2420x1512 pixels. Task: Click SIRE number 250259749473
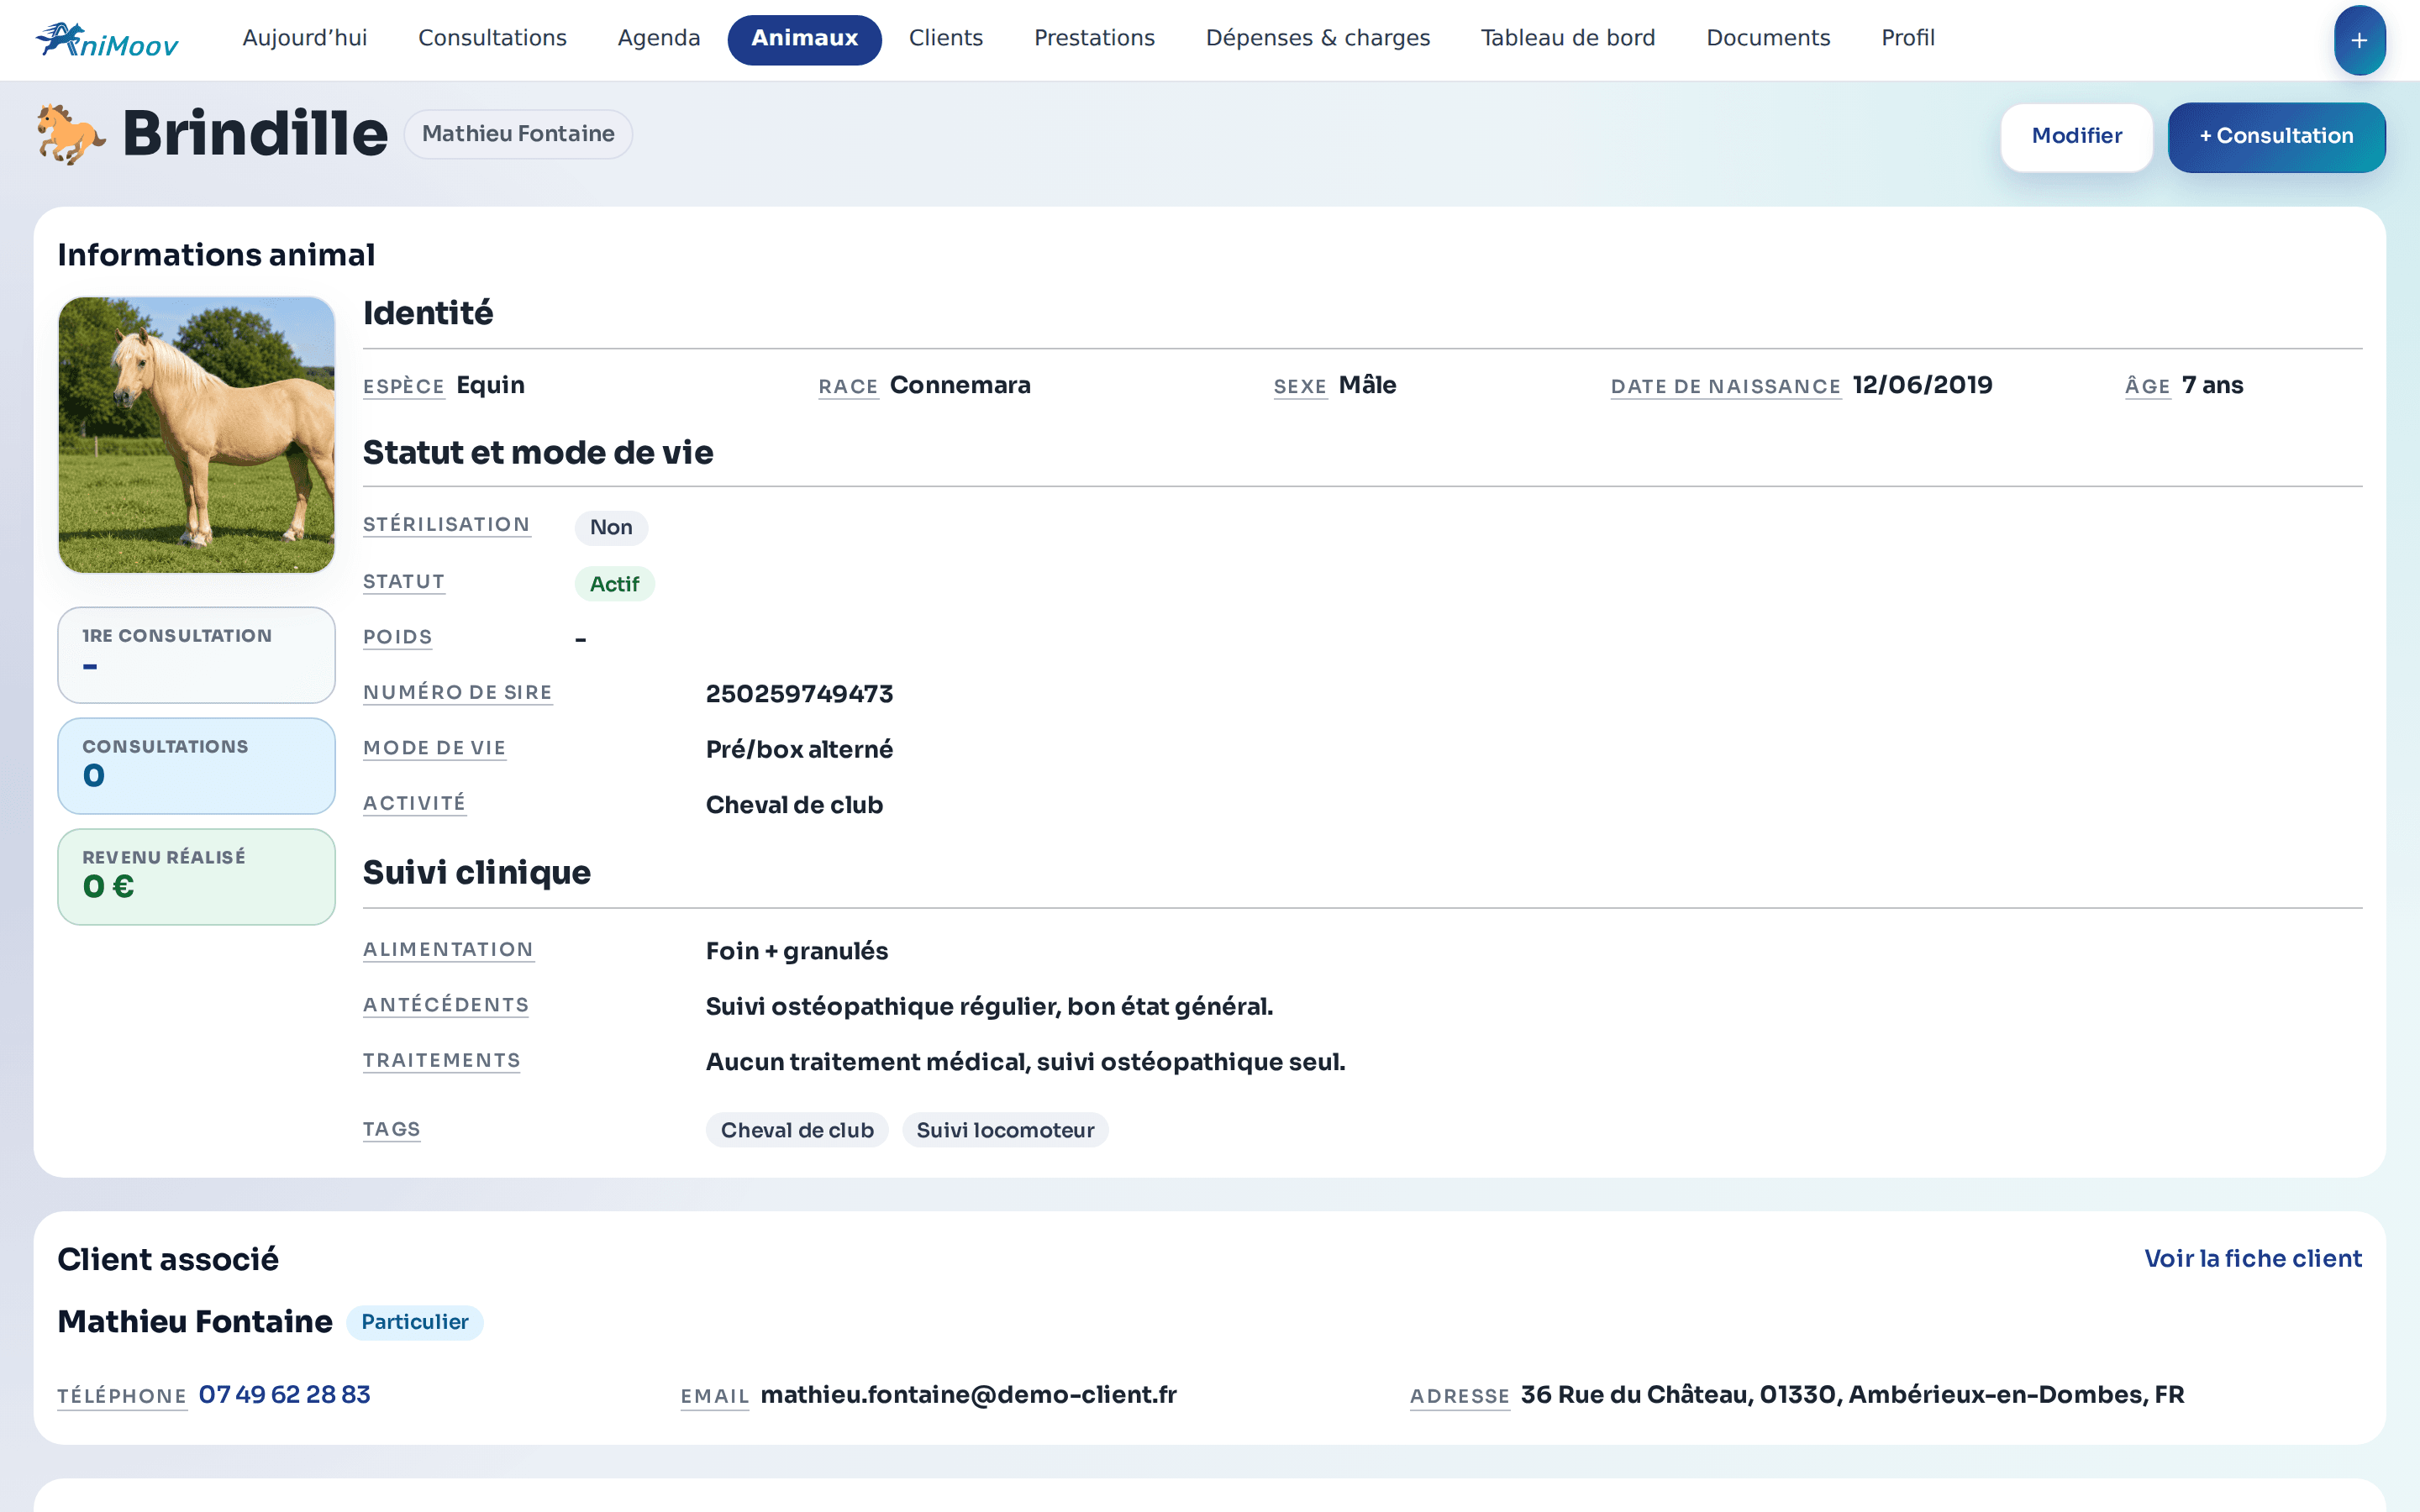799,694
